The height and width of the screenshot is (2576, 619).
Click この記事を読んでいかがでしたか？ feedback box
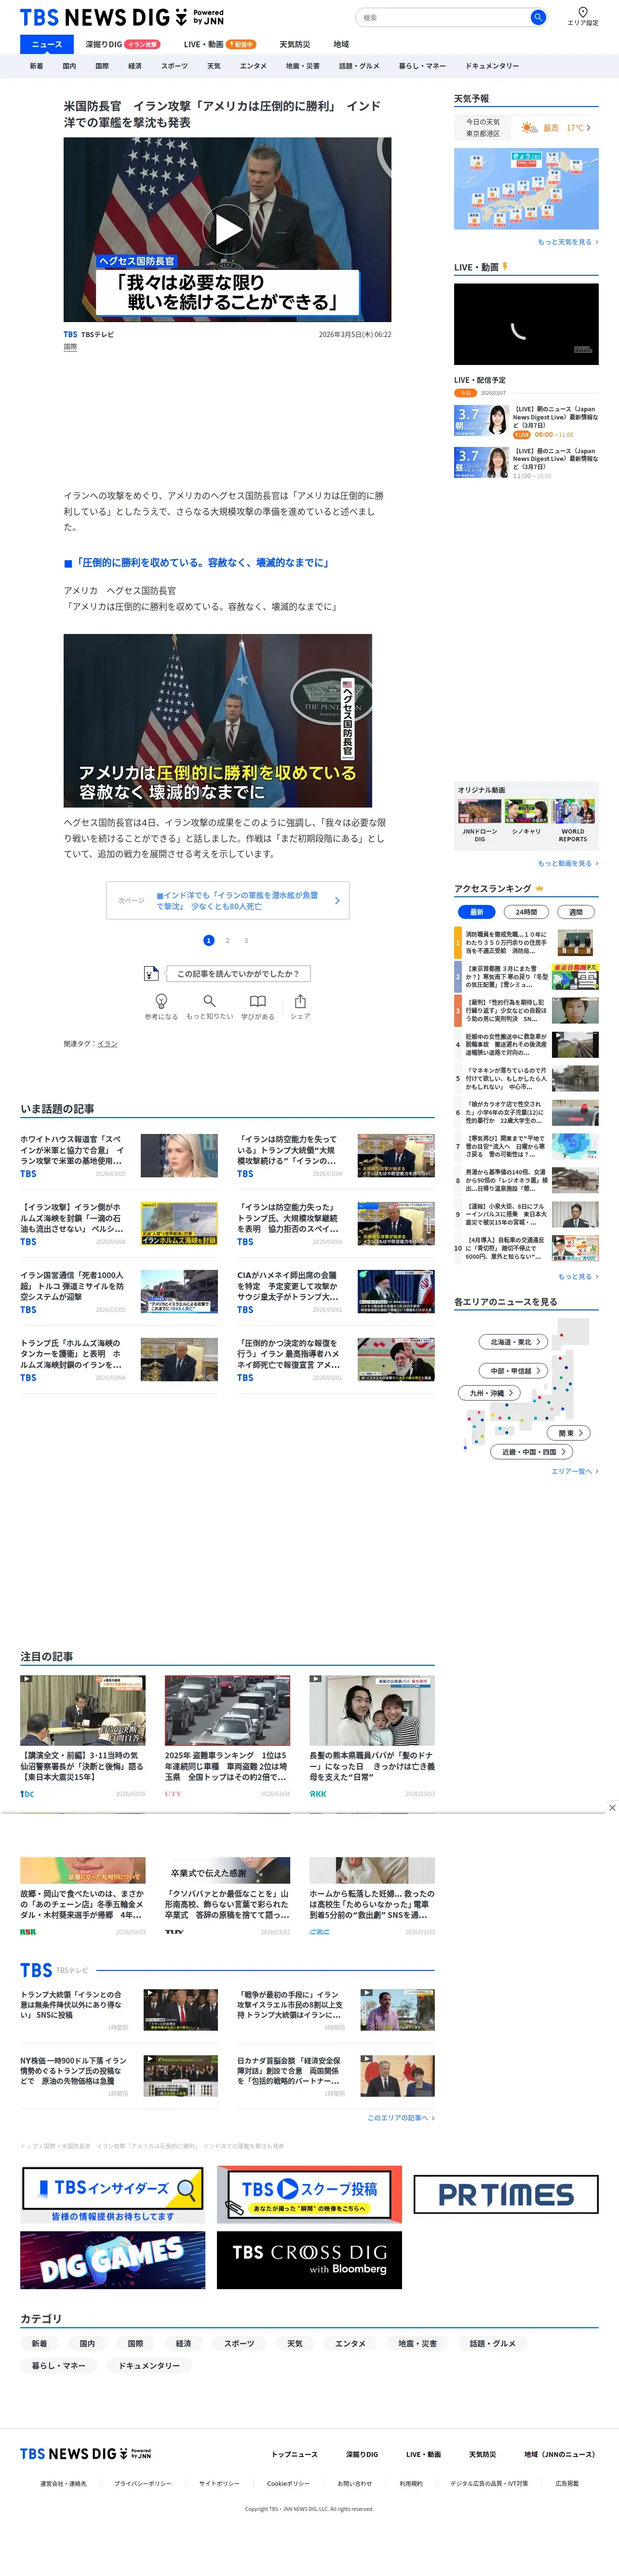click(x=238, y=973)
